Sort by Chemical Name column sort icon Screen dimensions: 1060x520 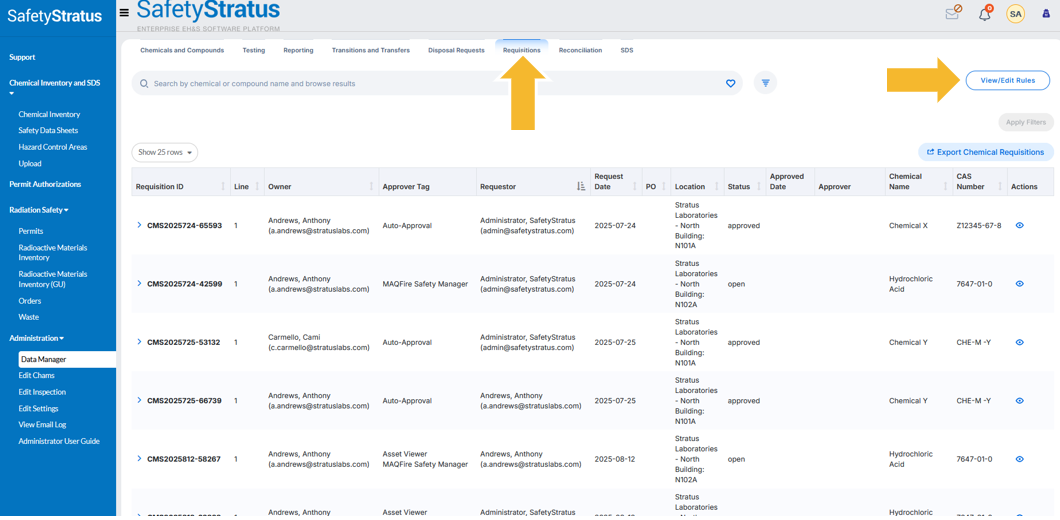coord(945,187)
